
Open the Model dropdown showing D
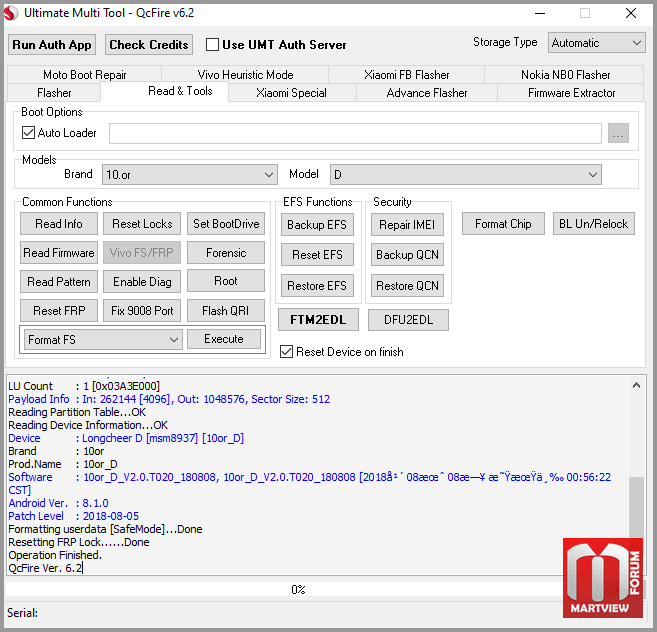(466, 174)
